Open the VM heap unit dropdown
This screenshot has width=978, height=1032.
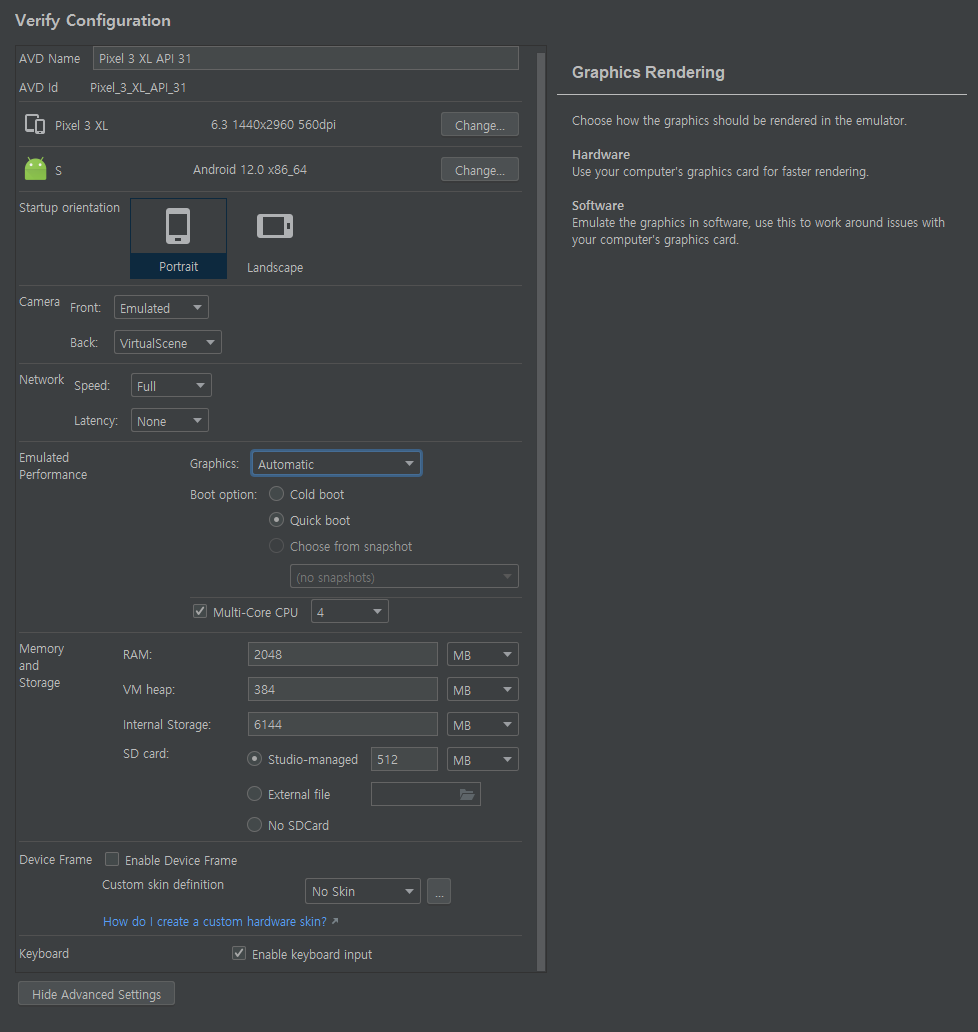click(482, 690)
